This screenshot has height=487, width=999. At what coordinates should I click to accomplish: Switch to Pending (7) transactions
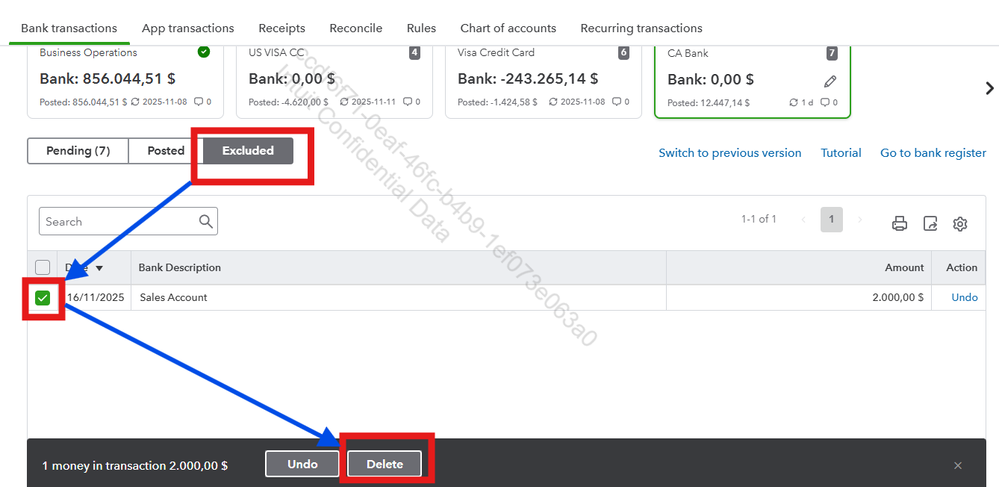tap(78, 151)
